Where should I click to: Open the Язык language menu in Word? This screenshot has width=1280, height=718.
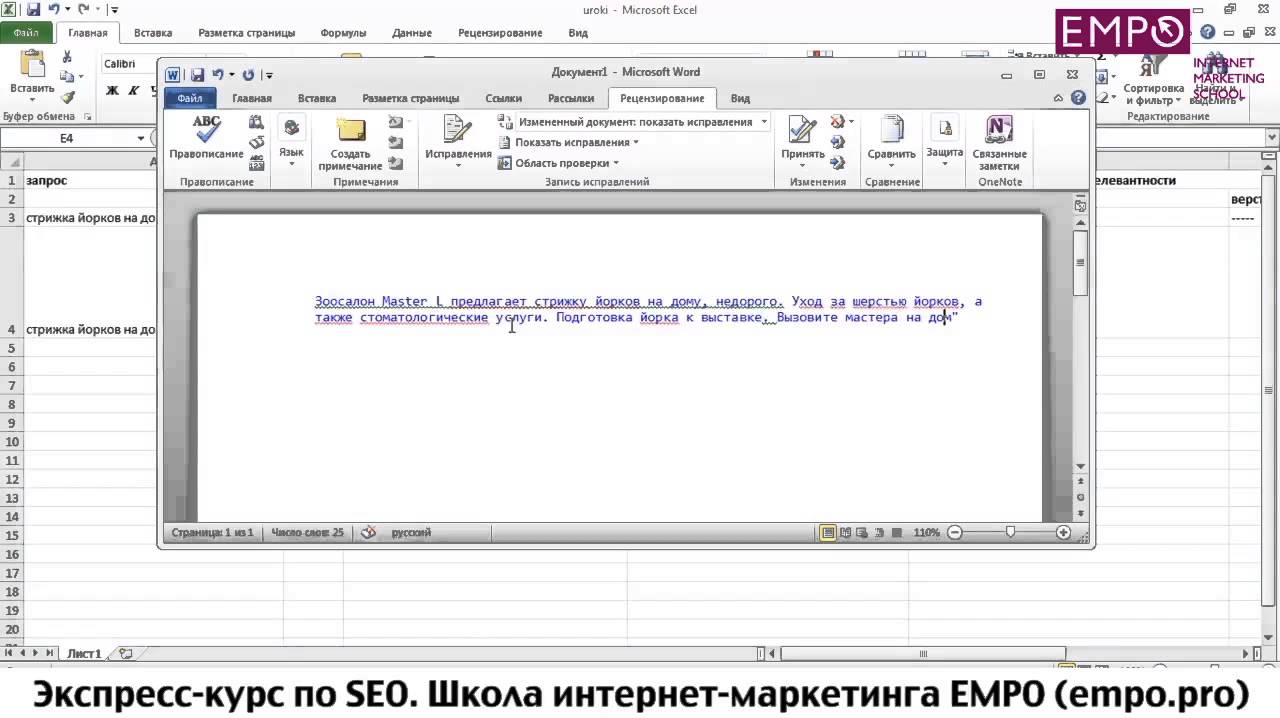[291, 140]
